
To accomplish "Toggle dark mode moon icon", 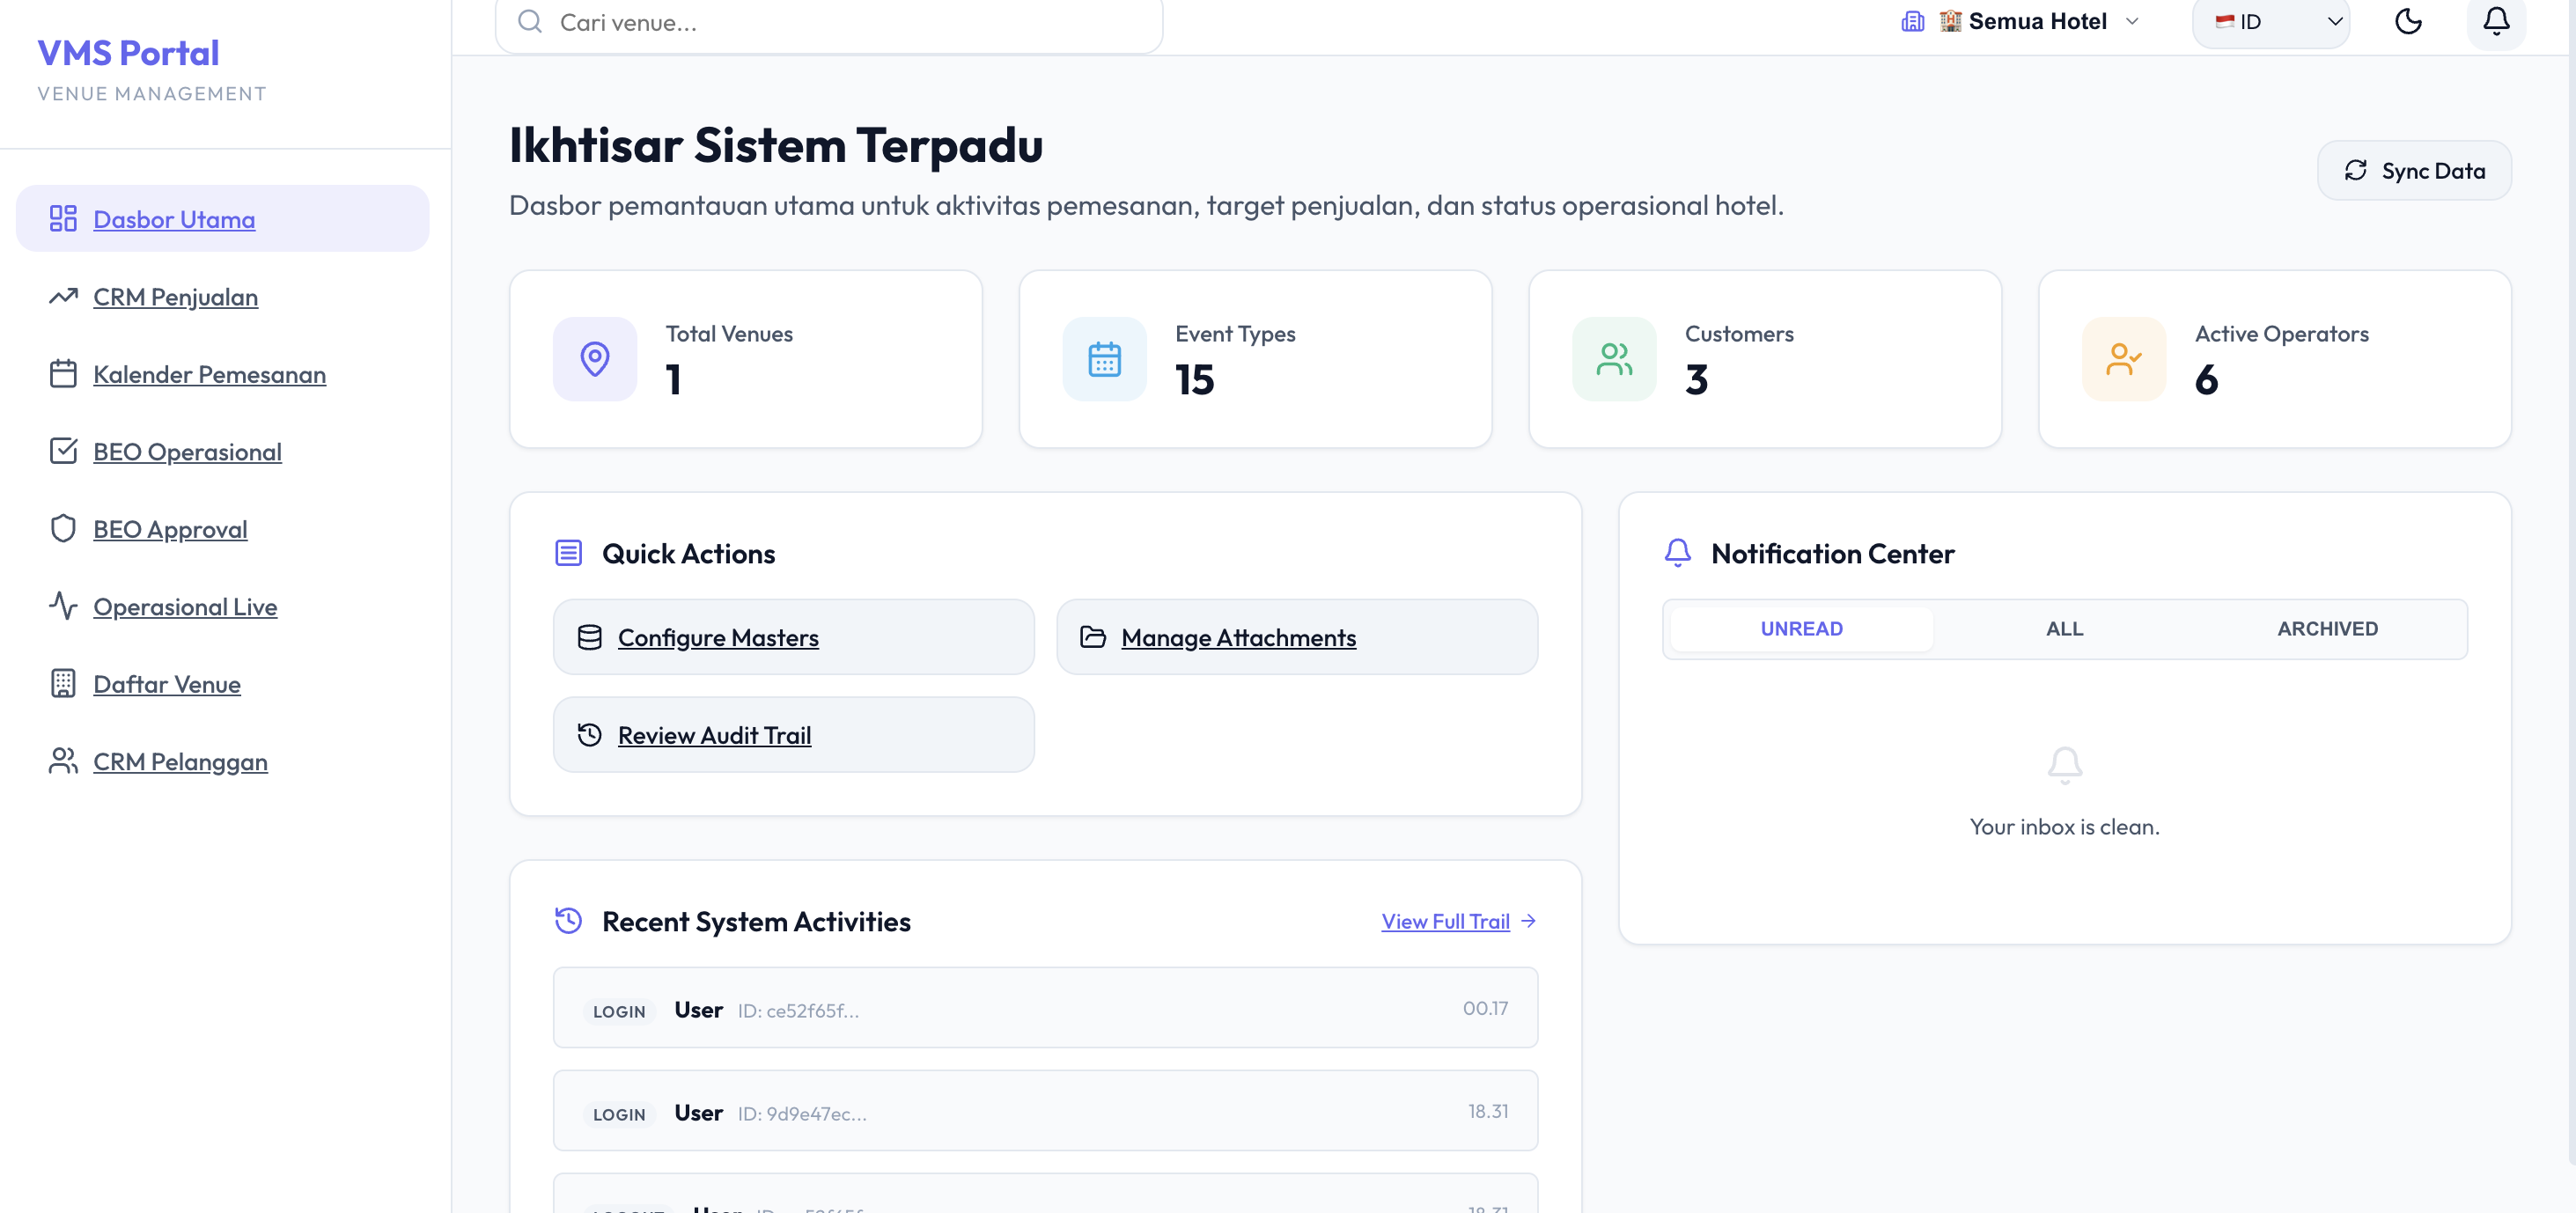I will click(2408, 21).
